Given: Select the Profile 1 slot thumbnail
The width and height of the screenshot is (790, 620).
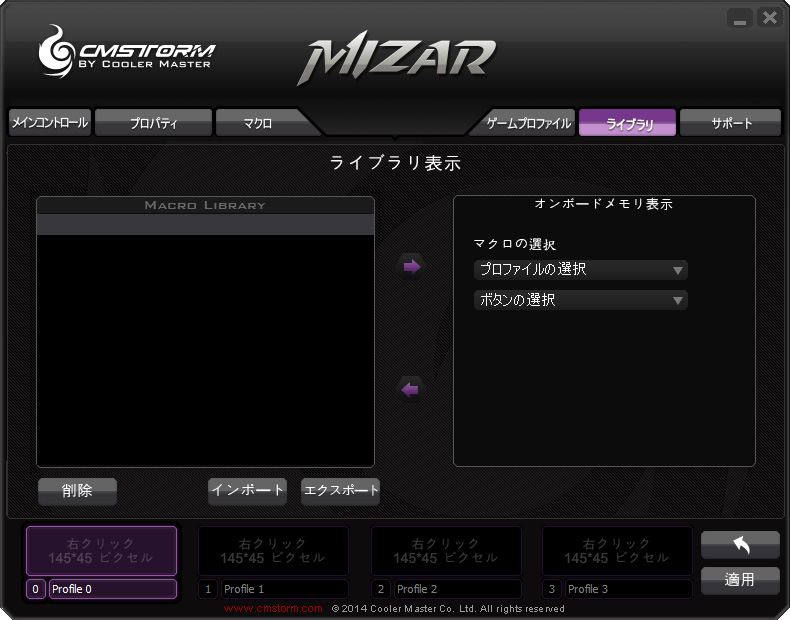Looking at the screenshot, I should pos(274,551).
